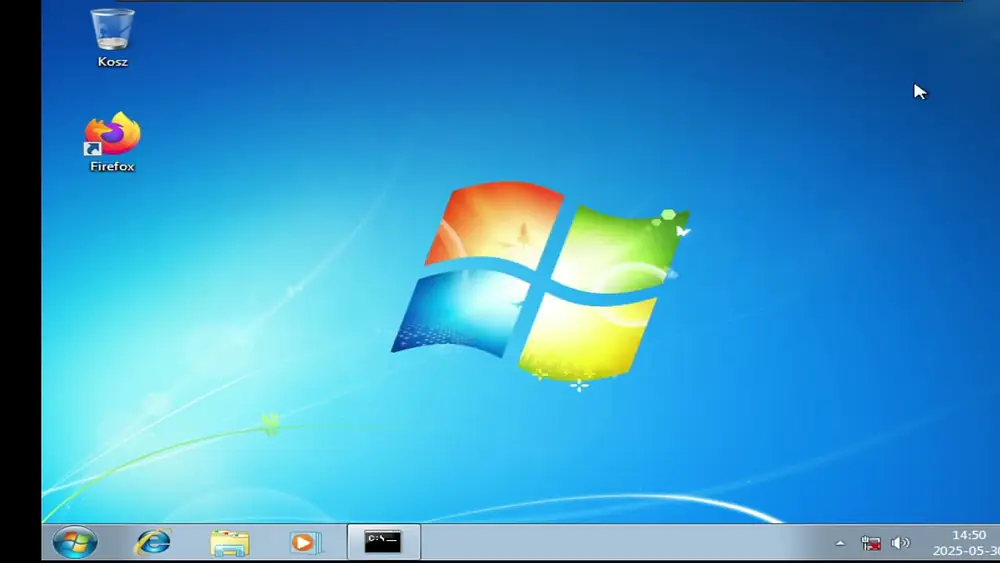Open the Windows Start menu
This screenshot has height=563, width=1000.
(x=75, y=543)
